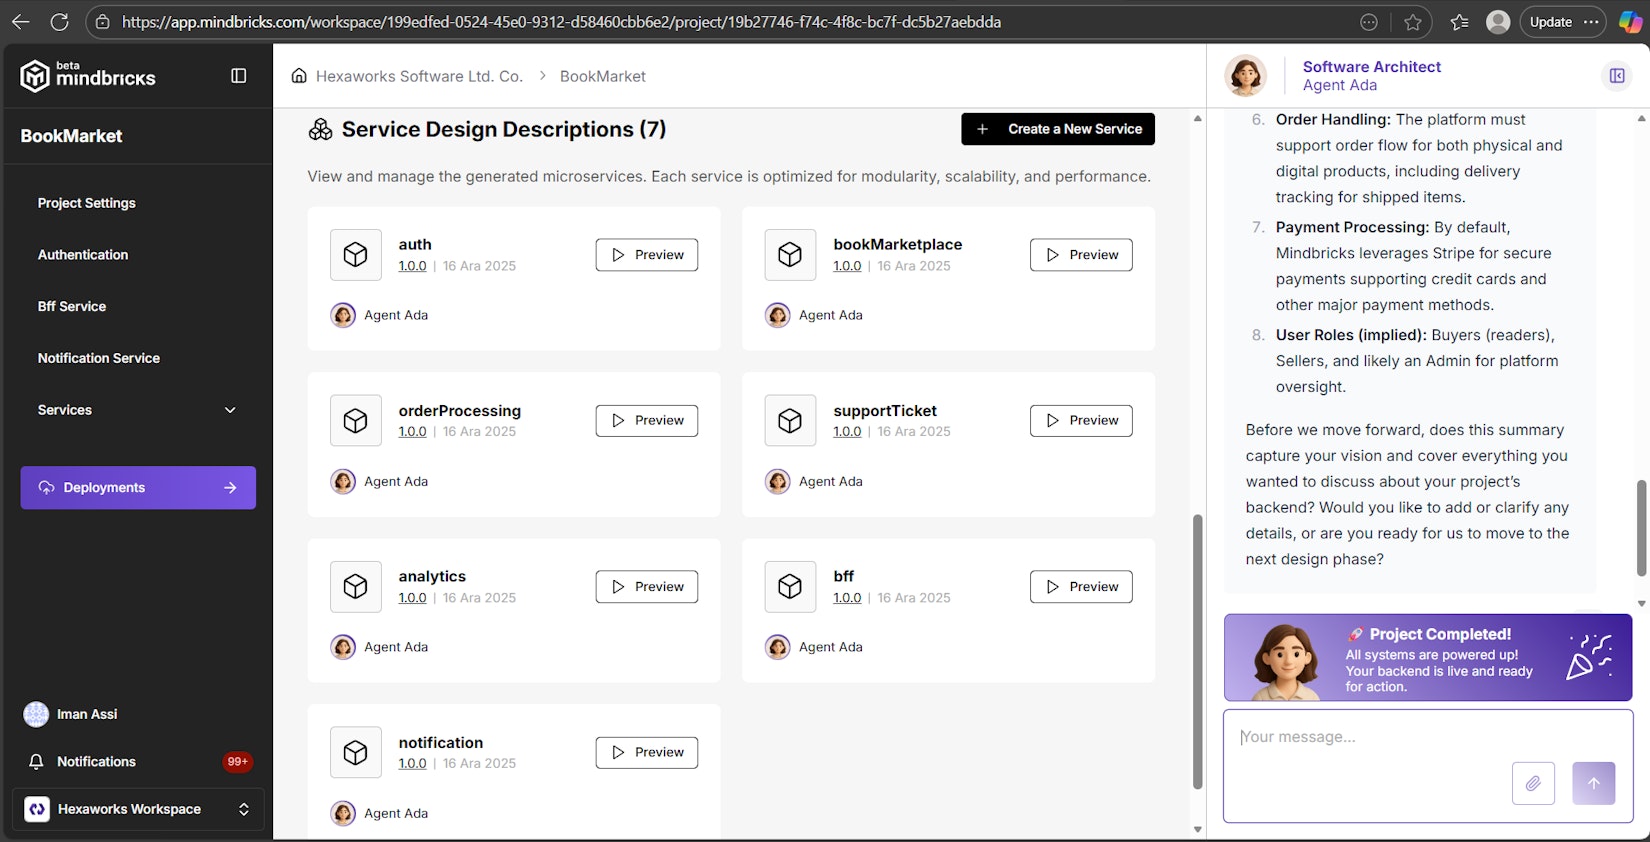Bookmark this page with star icon

(1412, 22)
